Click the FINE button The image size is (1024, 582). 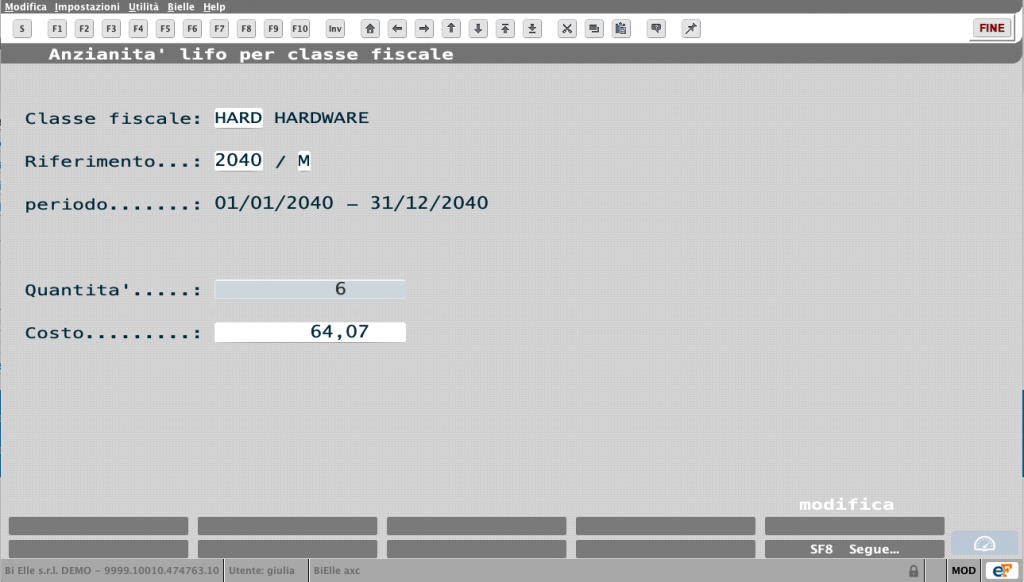(x=991, y=29)
